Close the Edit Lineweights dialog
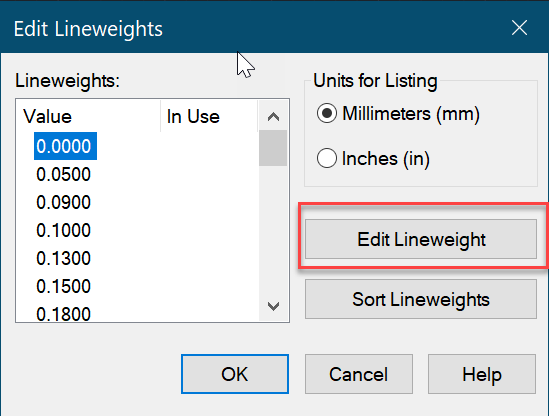549x416 pixels. (x=519, y=28)
